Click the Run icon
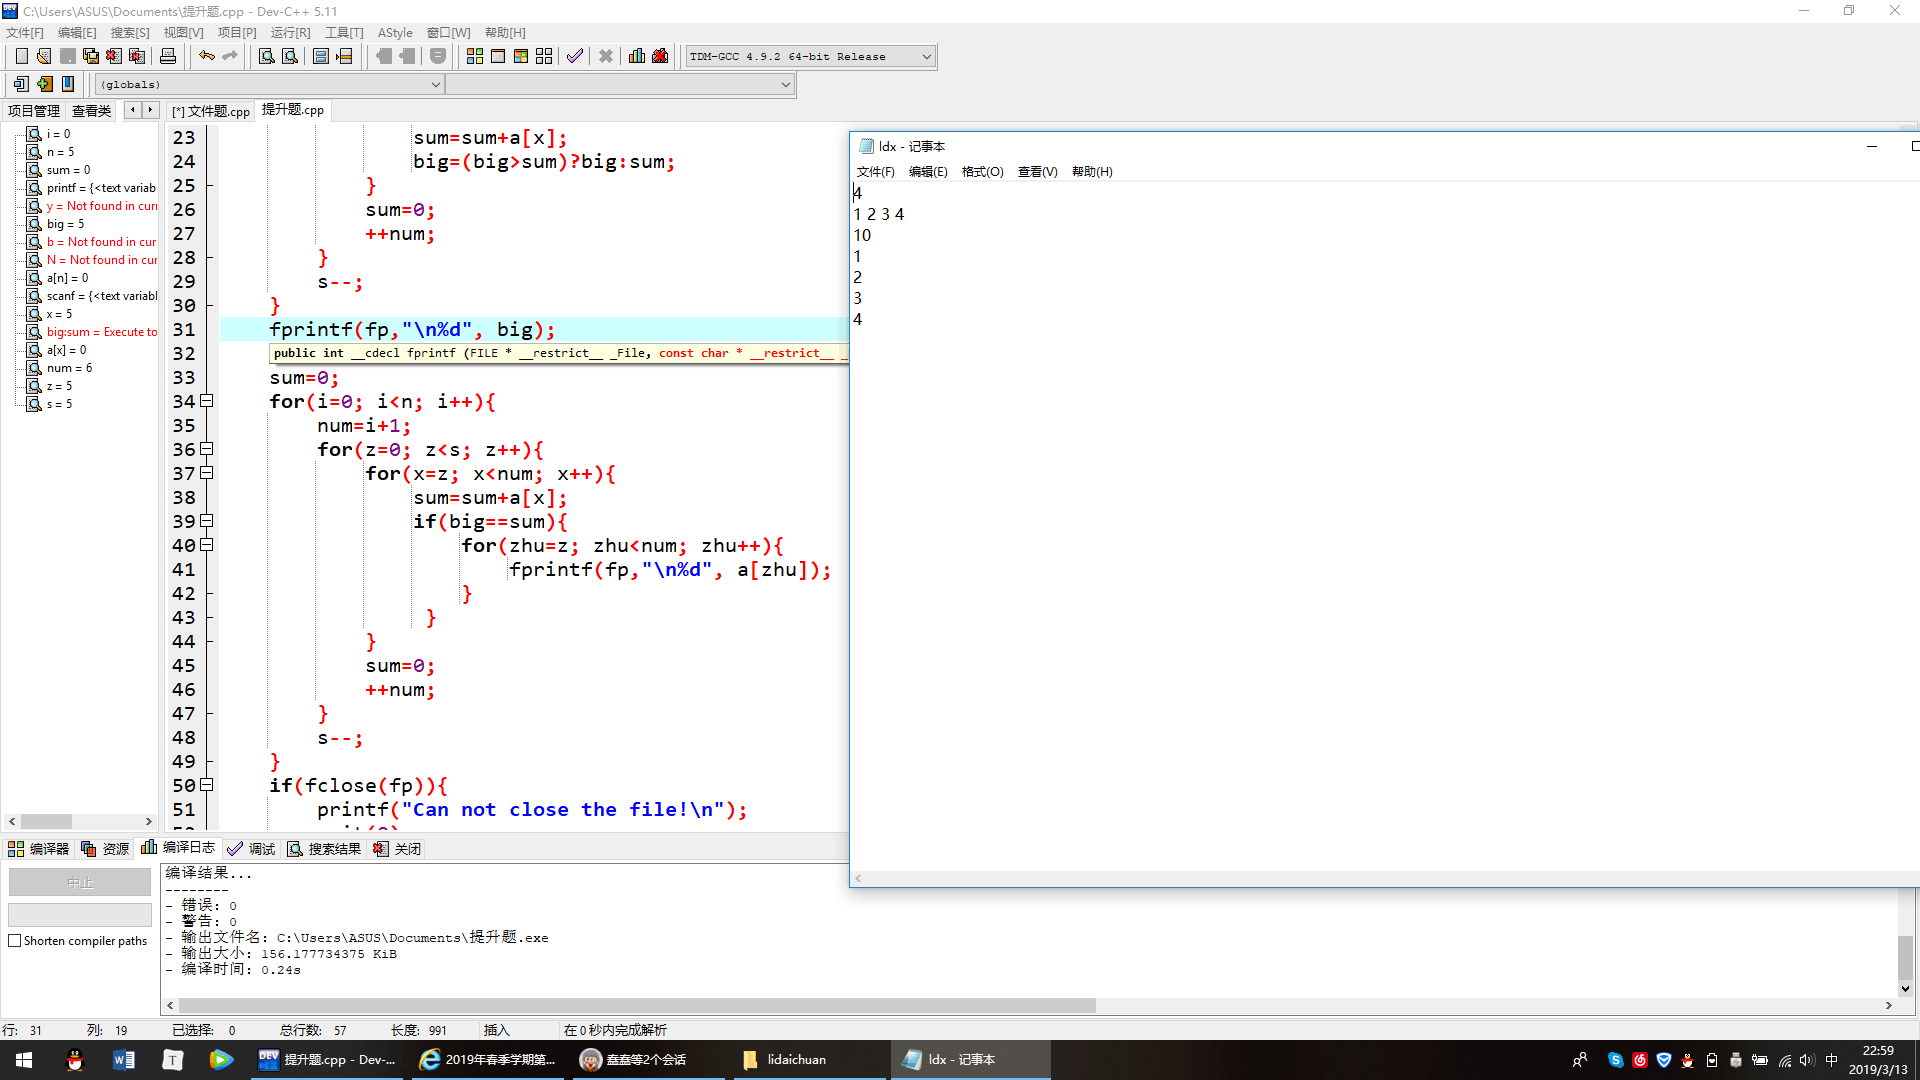The height and width of the screenshot is (1080, 1920). click(x=498, y=56)
